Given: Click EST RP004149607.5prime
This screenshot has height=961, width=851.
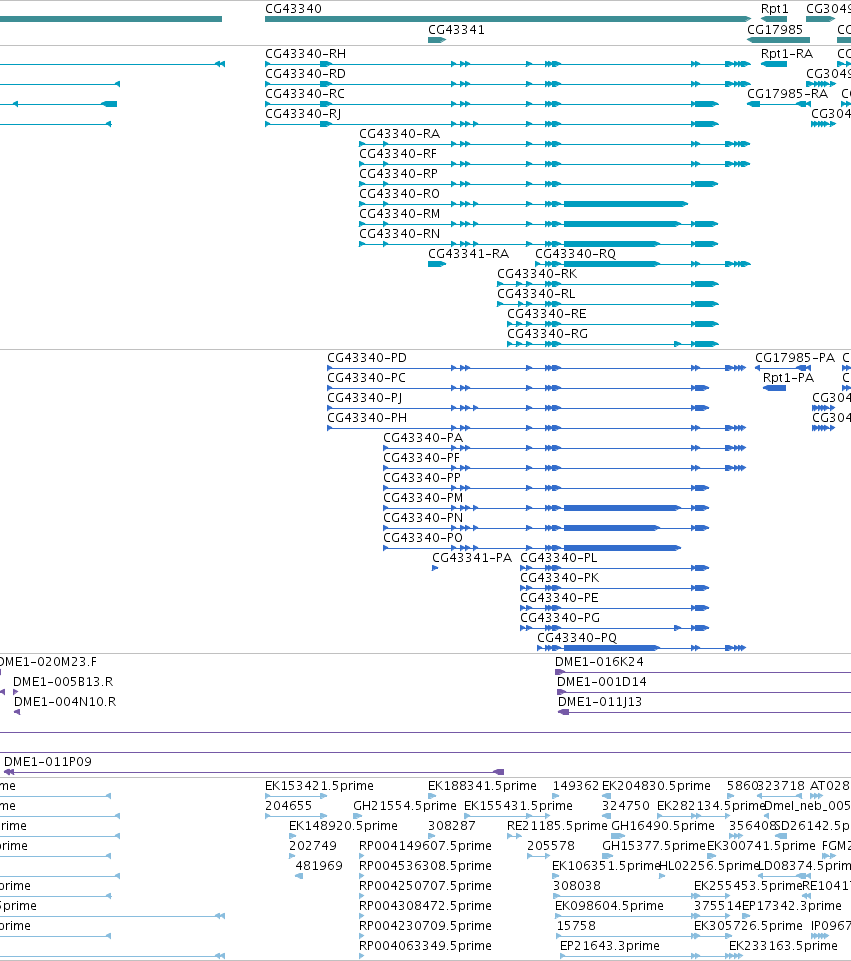Looking at the screenshot, I should coord(425,846).
